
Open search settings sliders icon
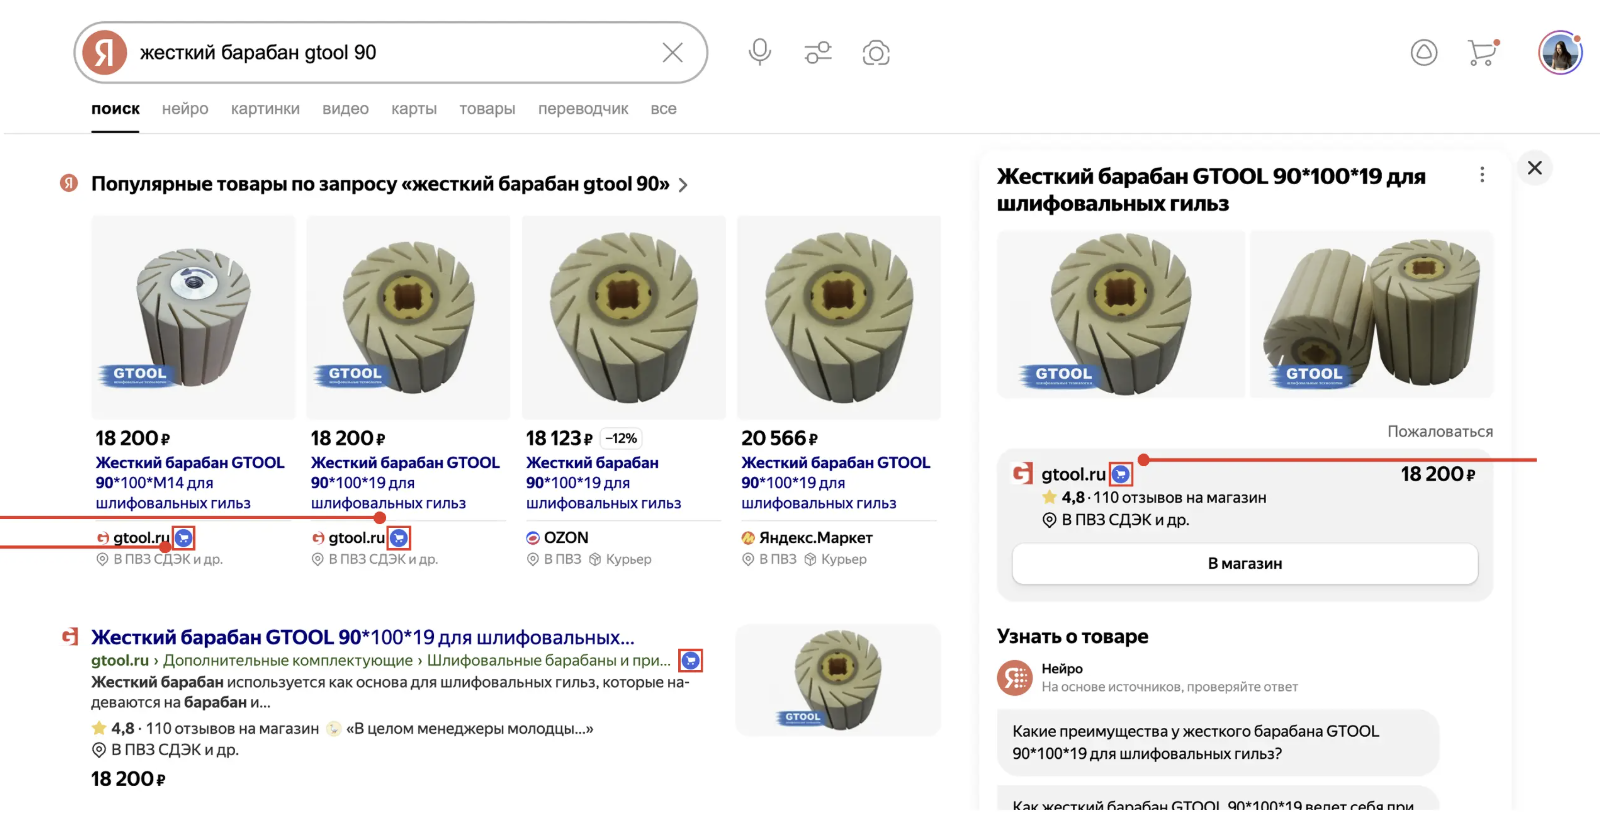[x=818, y=52]
